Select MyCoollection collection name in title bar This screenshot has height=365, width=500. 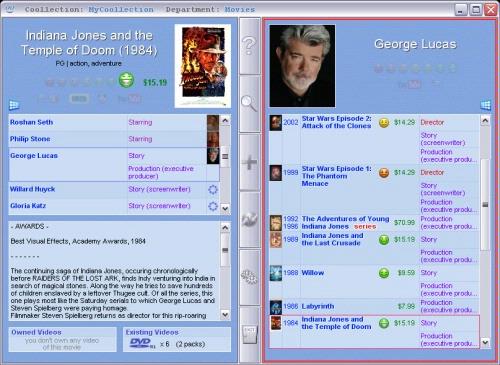pos(121,10)
